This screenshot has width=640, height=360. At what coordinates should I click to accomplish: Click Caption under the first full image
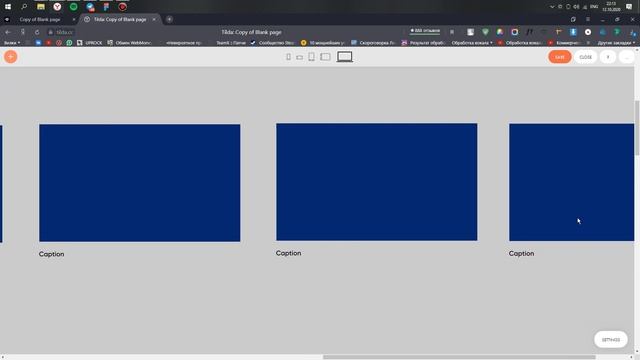[51, 254]
